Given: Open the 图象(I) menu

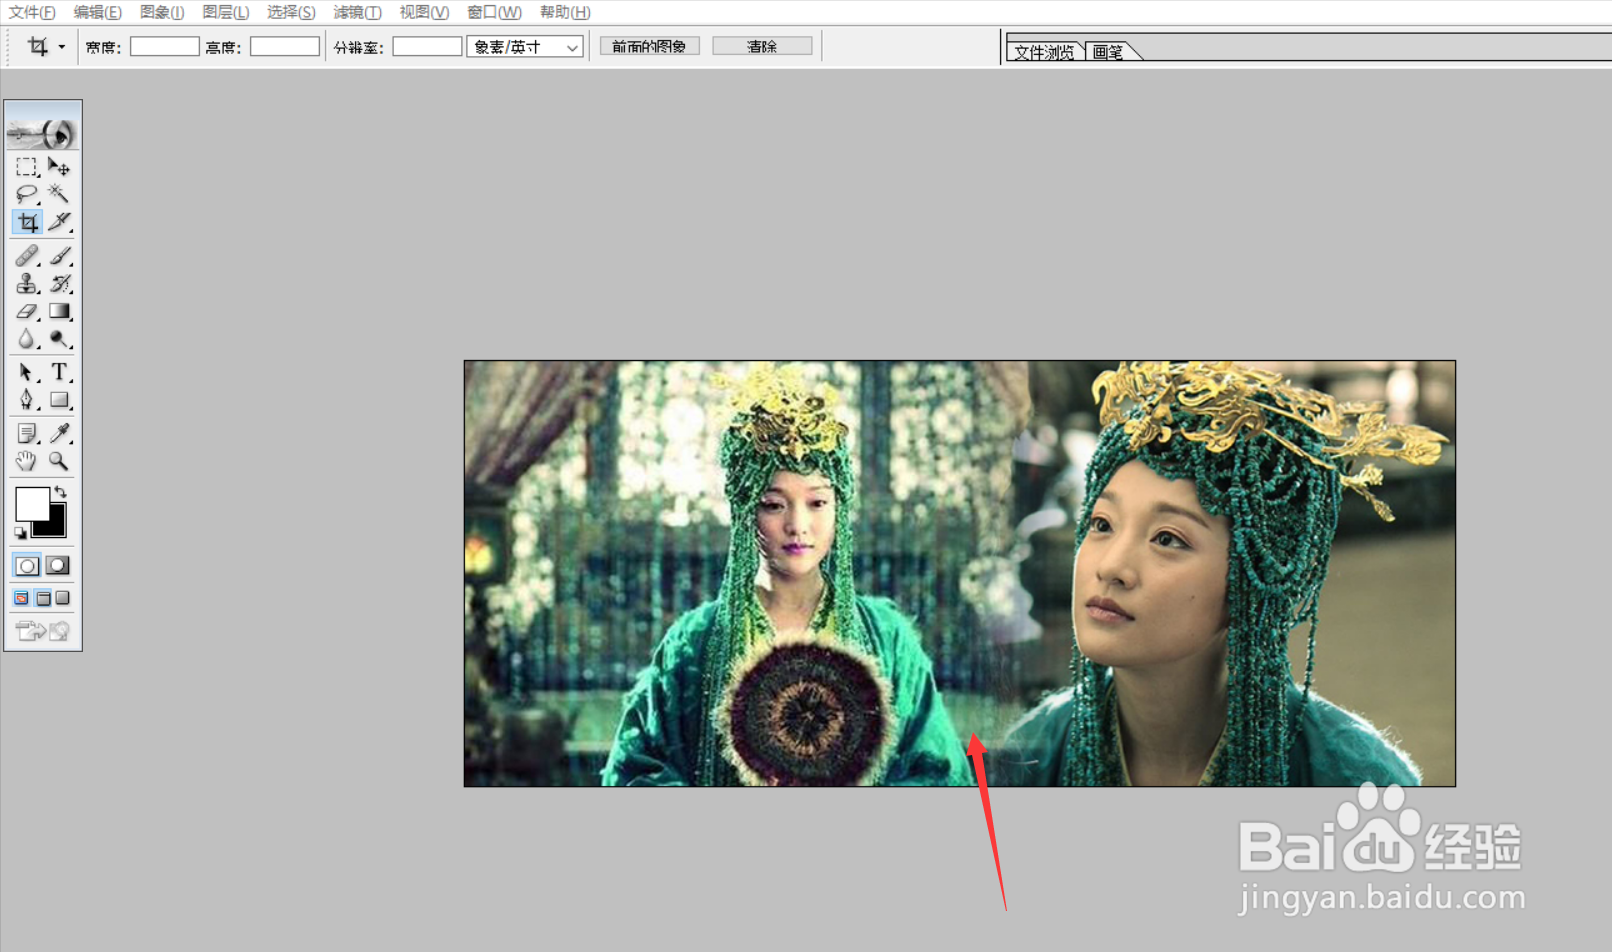Looking at the screenshot, I should pyautogui.click(x=162, y=12).
